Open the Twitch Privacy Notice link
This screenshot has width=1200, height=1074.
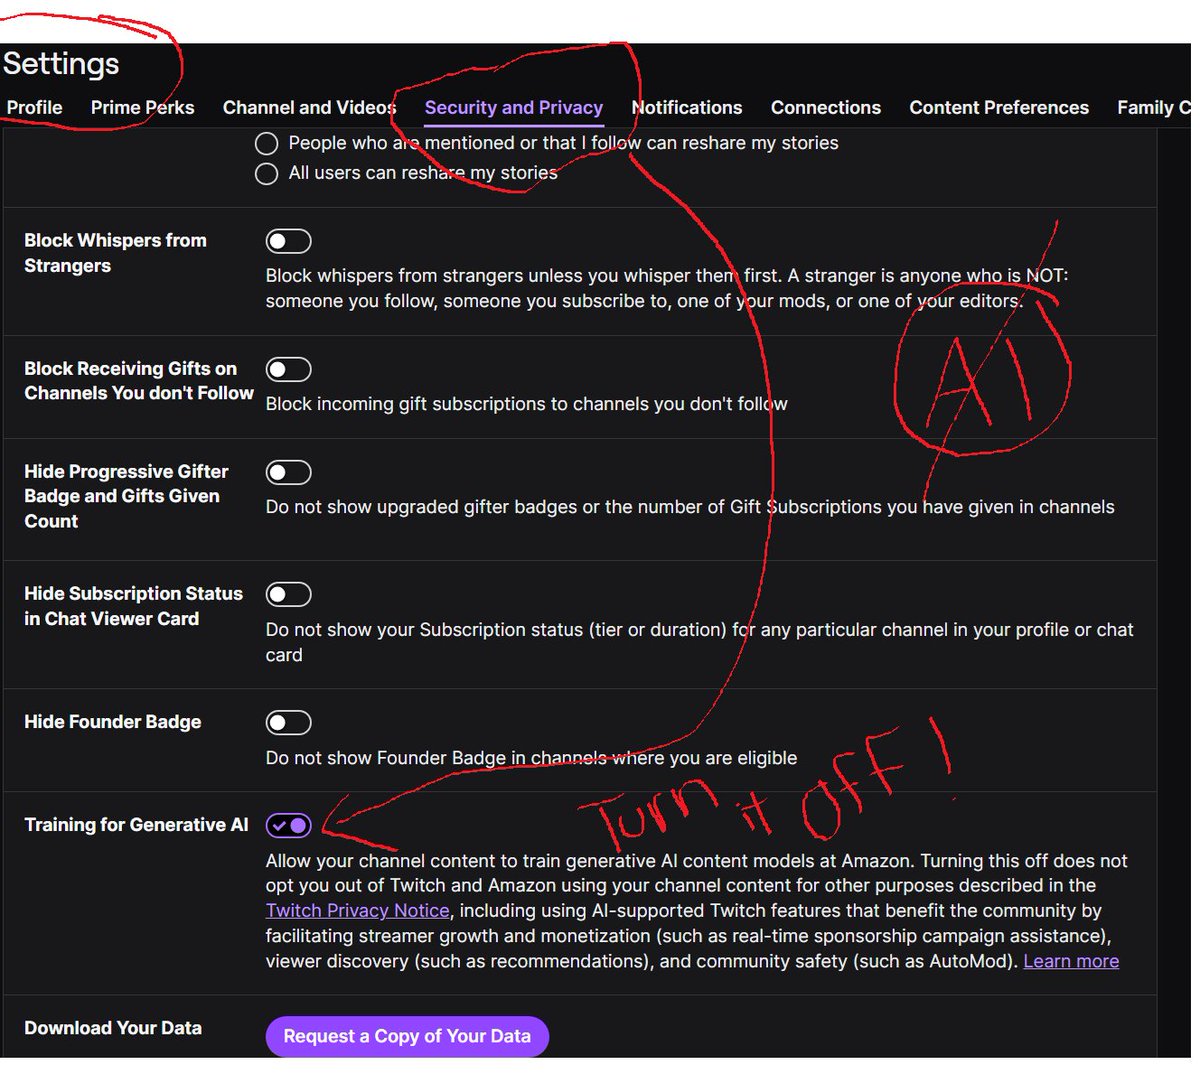[x=357, y=910]
